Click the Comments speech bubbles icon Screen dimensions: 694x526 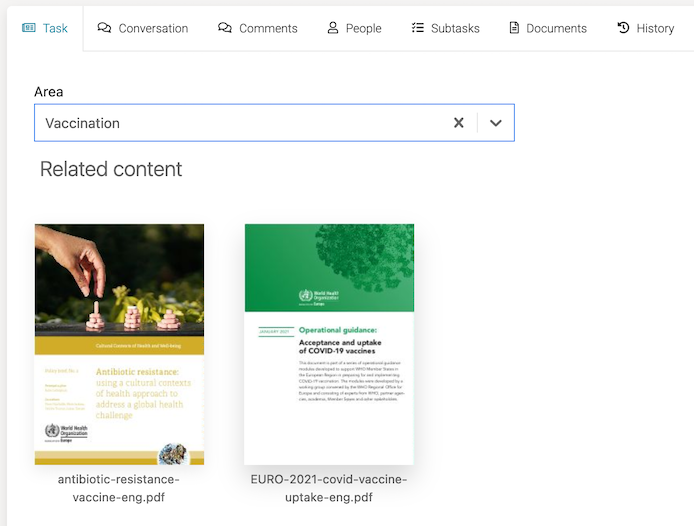click(x=225, y=28)
